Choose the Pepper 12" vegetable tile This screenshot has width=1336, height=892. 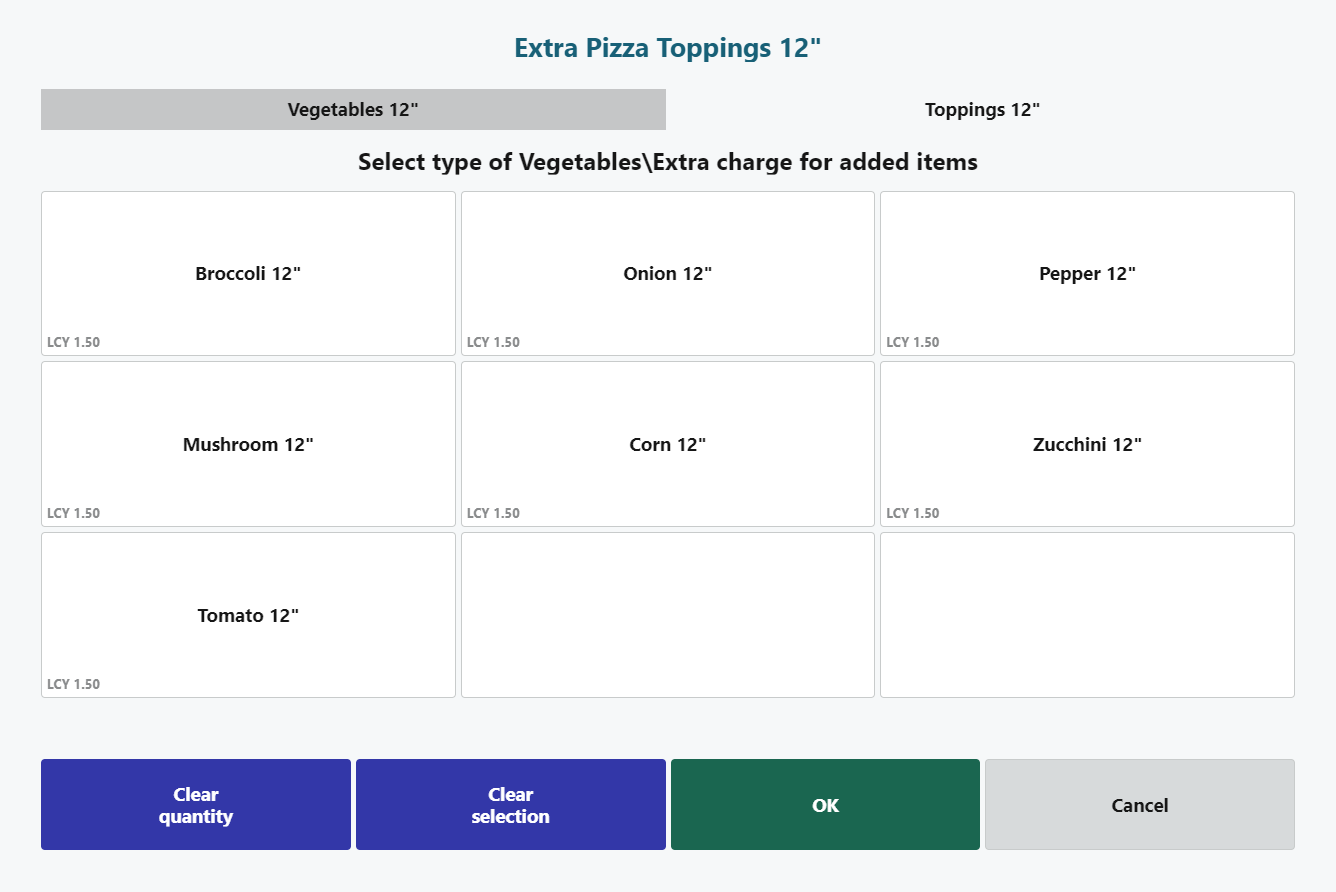coord(1087,273)
